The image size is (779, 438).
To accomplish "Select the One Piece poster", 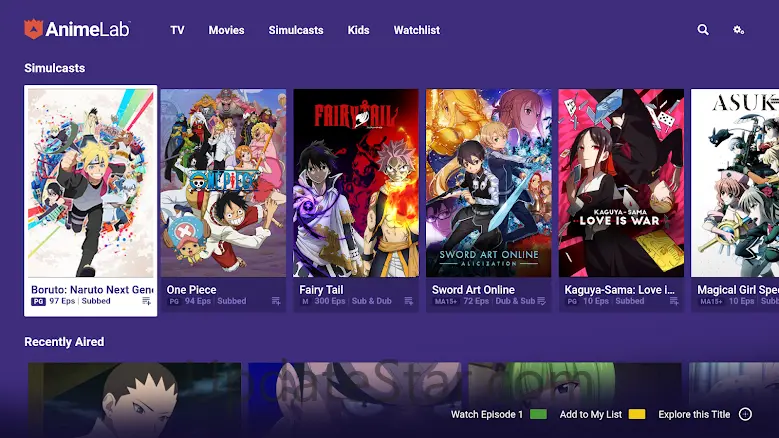I will 224,183.
